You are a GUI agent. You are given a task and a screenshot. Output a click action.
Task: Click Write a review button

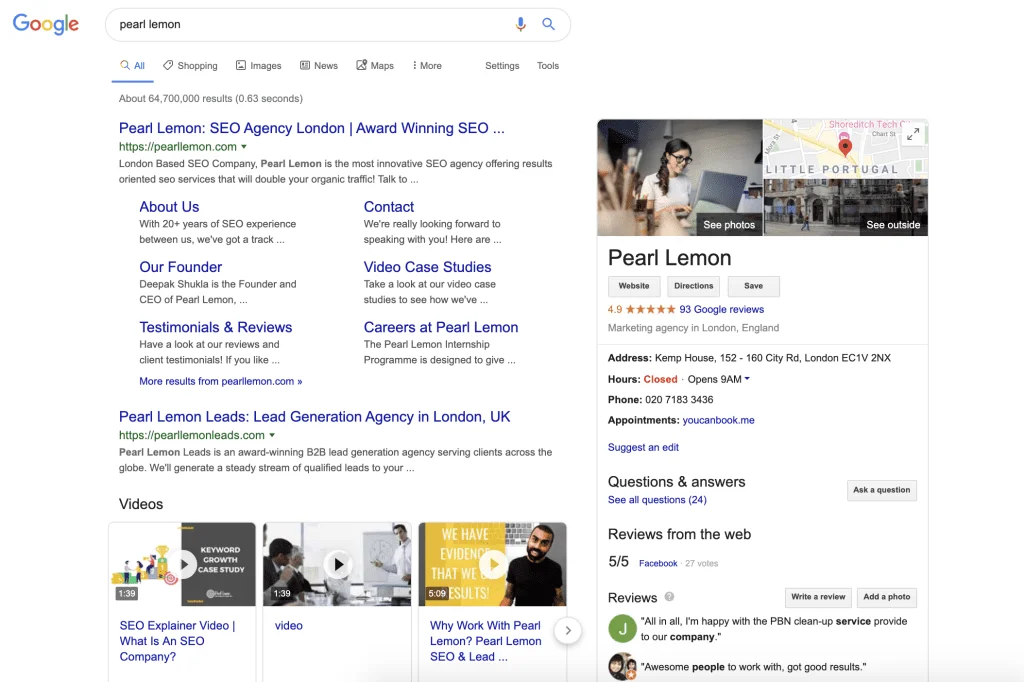tap(818, 597)
